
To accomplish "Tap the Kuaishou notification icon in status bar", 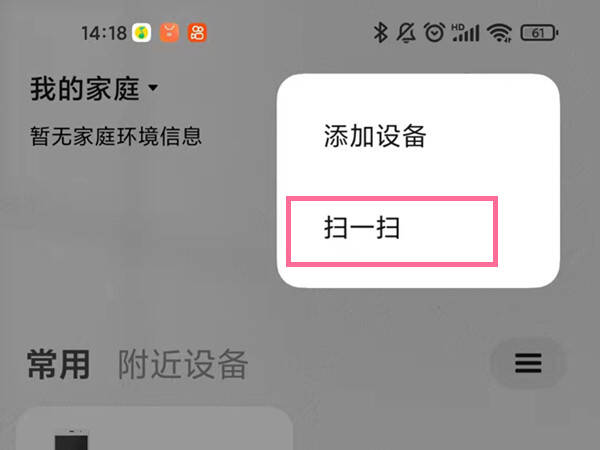I will (x=197, y=33).
